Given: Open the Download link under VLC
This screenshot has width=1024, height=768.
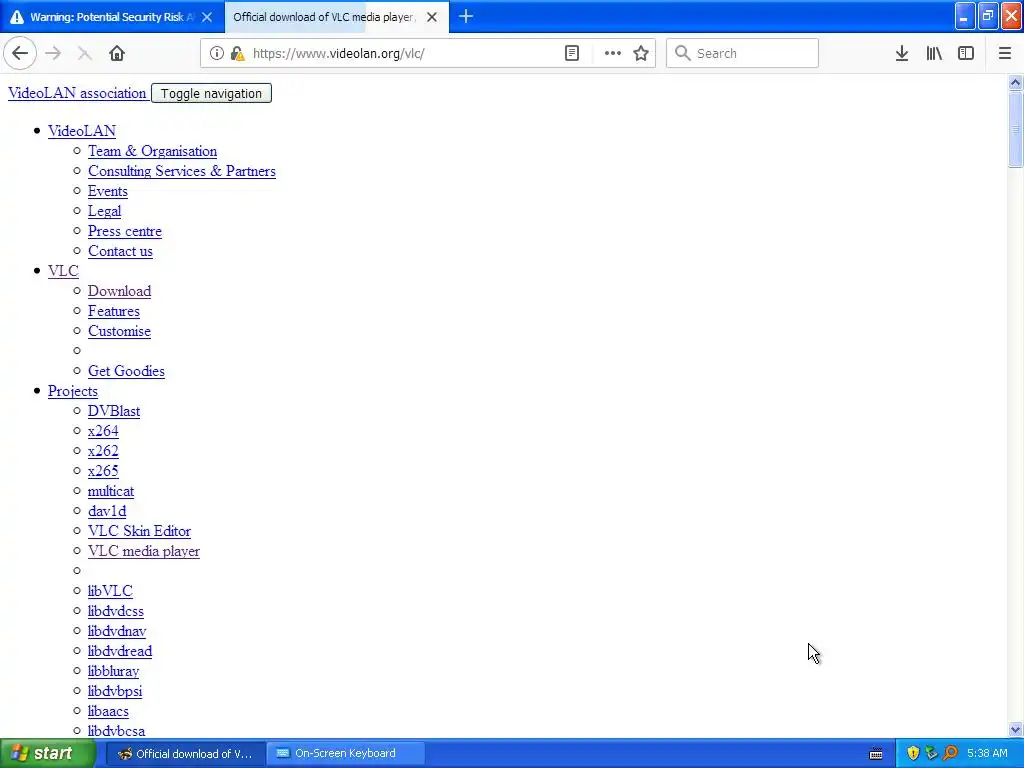Looking at the screenshot, I should (x=120, y=291).
